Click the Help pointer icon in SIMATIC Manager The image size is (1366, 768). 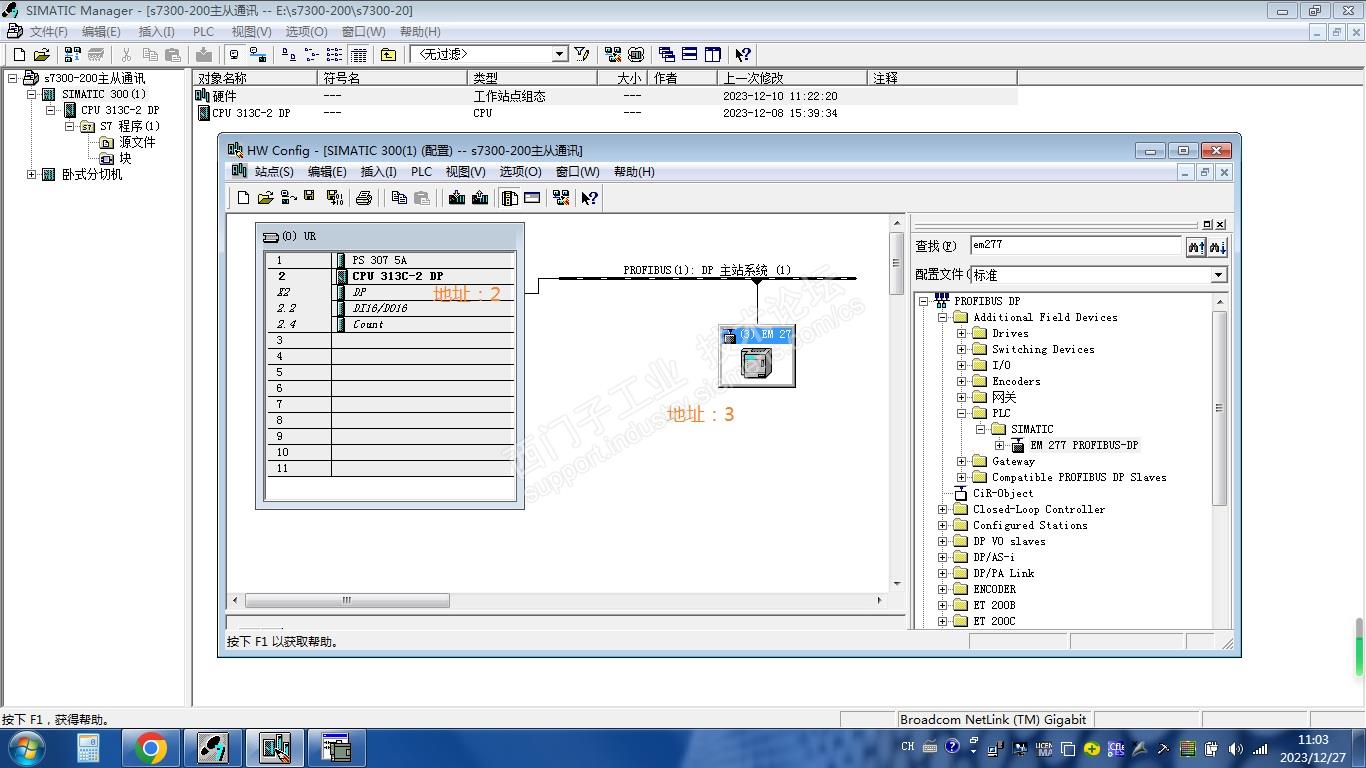tap(743, 55)
